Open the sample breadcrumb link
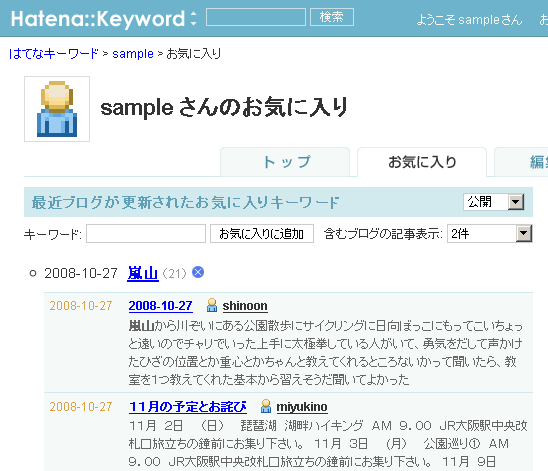 (x=133, y=54)
